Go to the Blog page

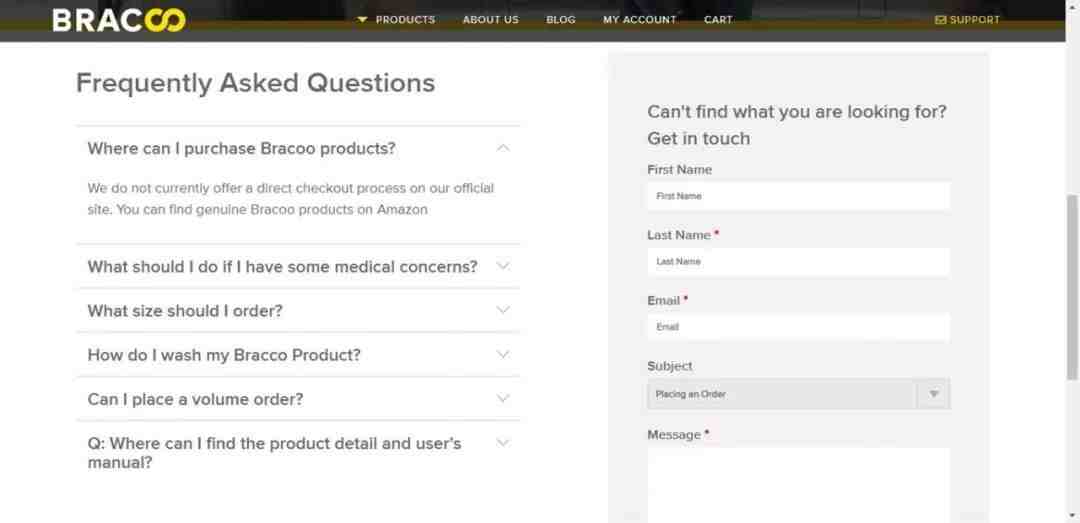click(561, 20)
